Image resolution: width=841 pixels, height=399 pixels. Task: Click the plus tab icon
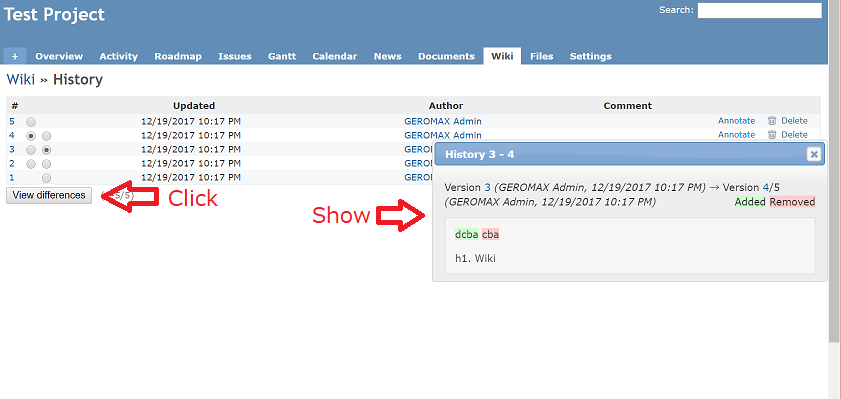(x=15, y=56)
